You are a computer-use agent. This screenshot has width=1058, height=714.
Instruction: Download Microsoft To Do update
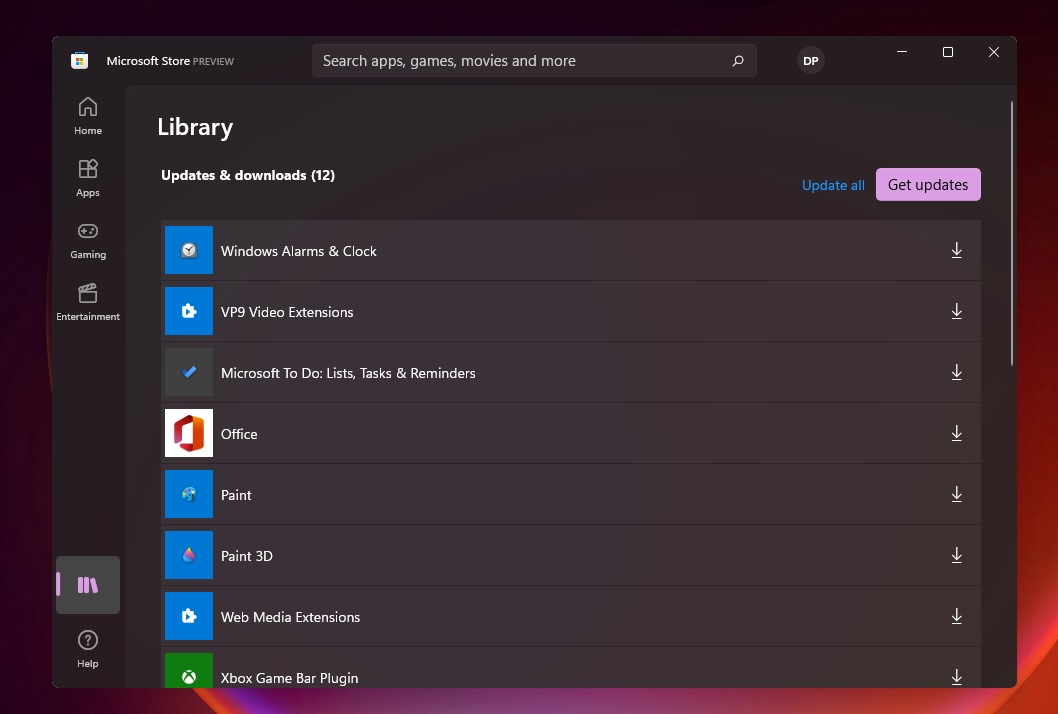(956, 373)
